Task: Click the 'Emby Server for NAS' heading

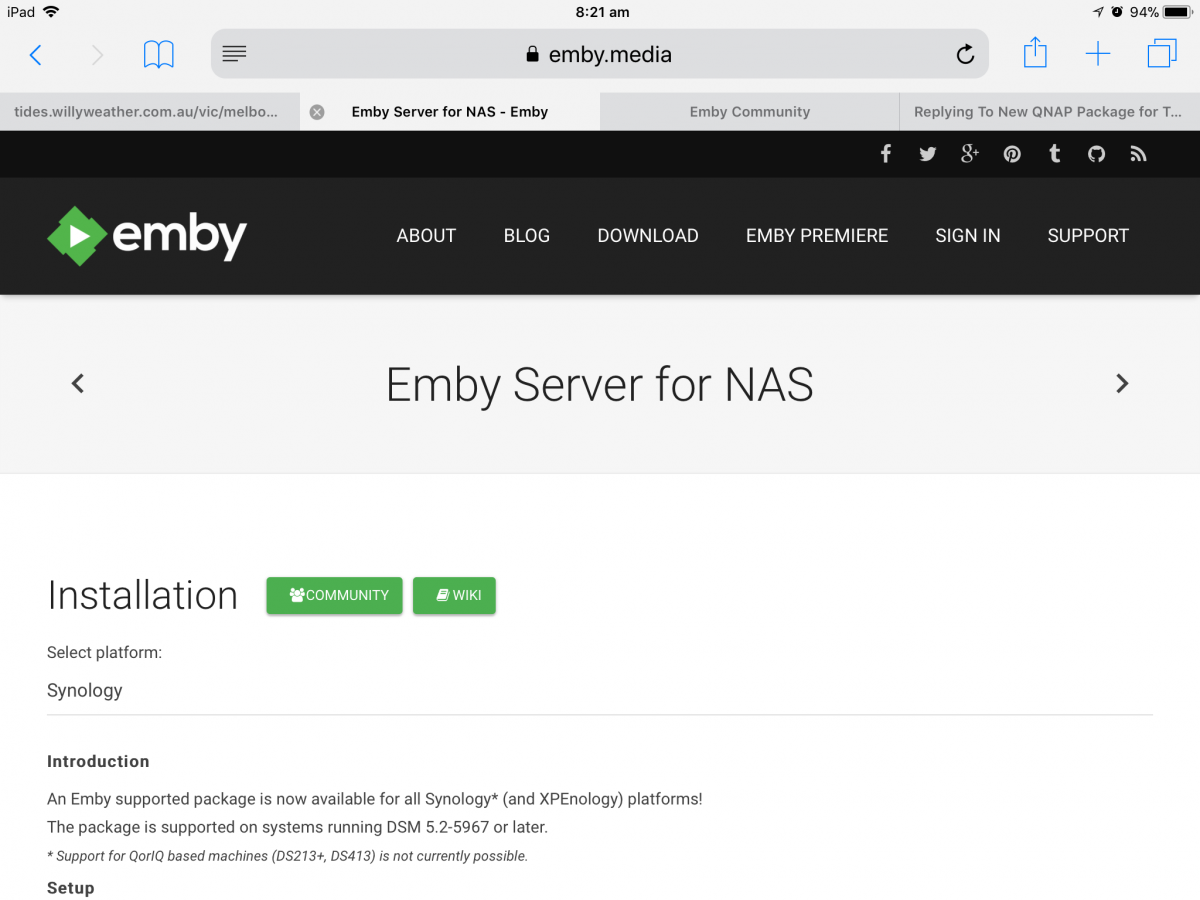Action: (600, 385)
